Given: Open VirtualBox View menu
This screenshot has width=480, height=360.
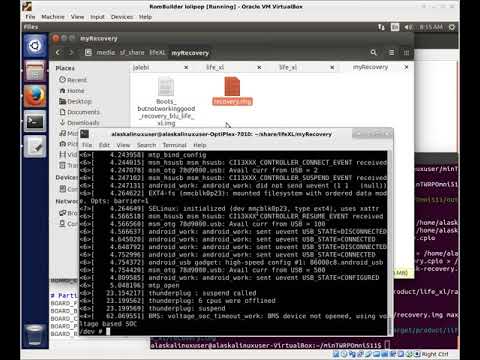Looking at the screenshot, I should 77,17.
